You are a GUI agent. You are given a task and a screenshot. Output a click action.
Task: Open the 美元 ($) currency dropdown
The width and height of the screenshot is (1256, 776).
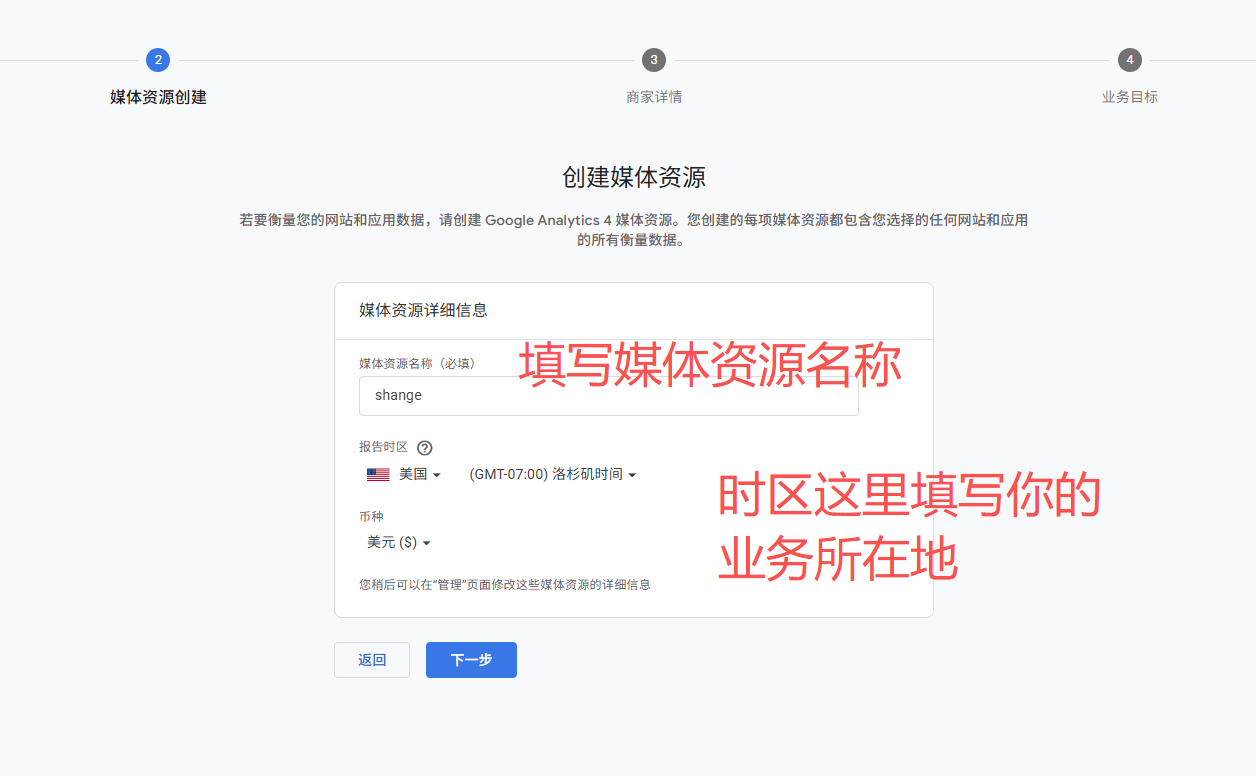pos(399,542)
